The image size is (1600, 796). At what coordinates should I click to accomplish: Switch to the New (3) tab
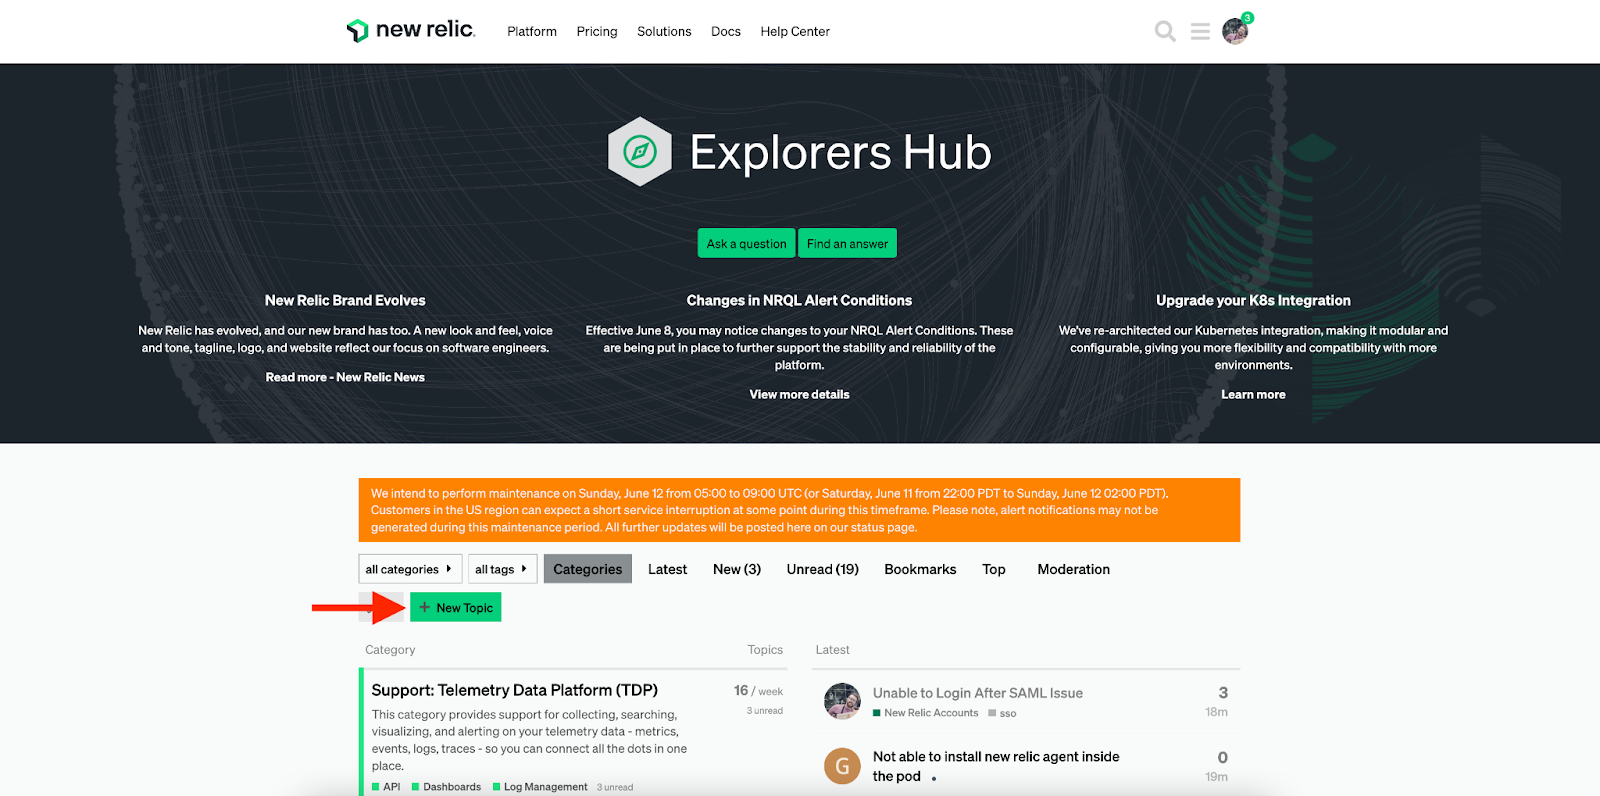[x=737, y=569]
